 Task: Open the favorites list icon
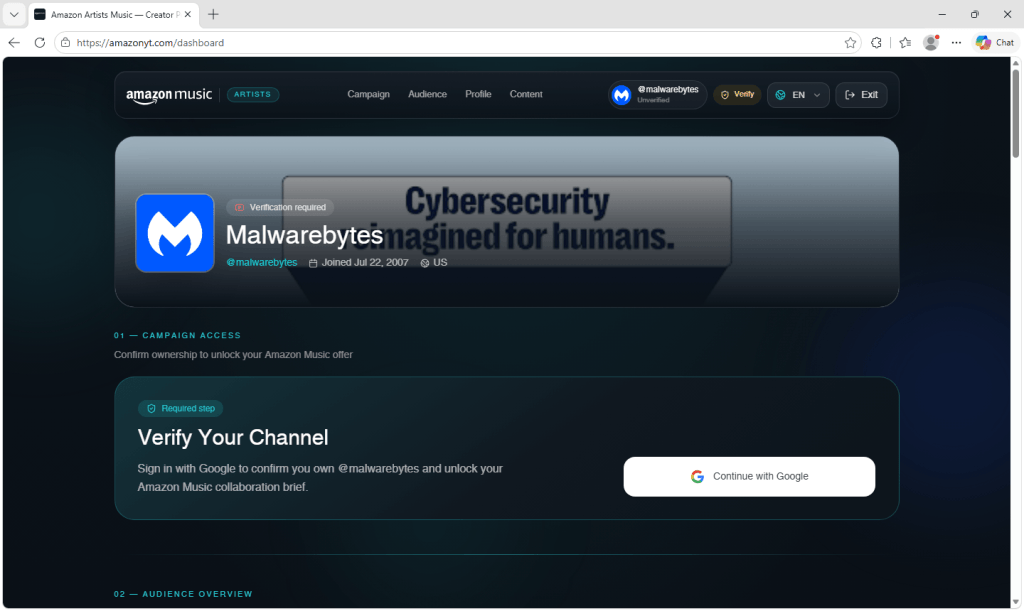[905, 42]
